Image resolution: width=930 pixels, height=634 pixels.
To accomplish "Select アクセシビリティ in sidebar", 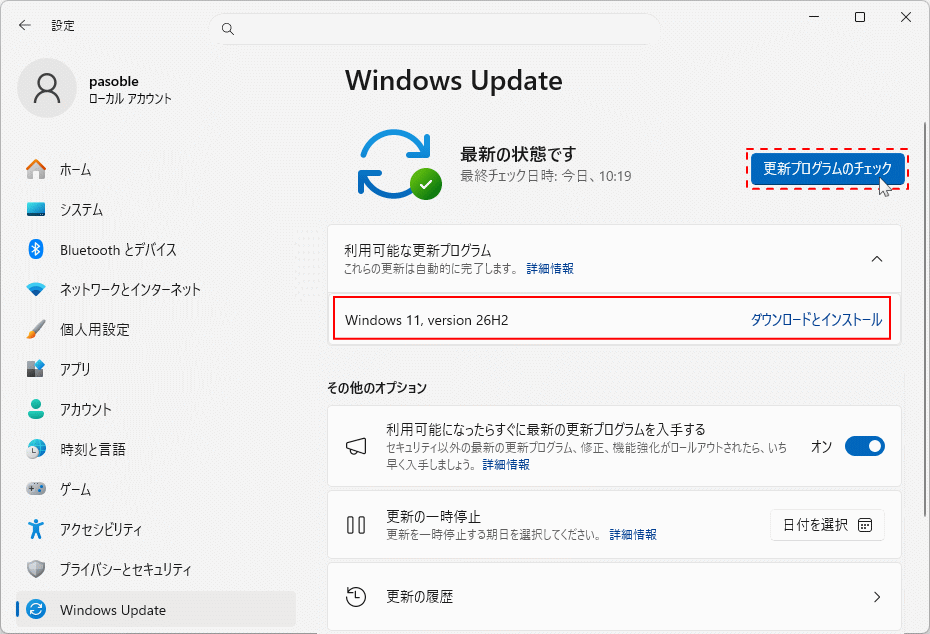I will (x=101, y=529).
